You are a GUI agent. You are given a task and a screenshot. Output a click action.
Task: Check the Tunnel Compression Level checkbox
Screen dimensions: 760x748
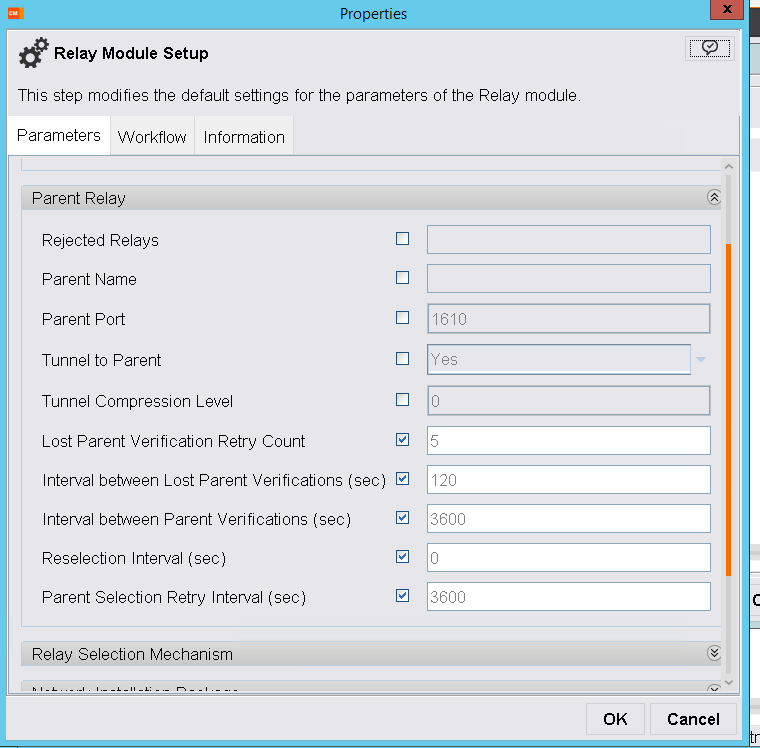pyautogui.click(x=403, y=400)
